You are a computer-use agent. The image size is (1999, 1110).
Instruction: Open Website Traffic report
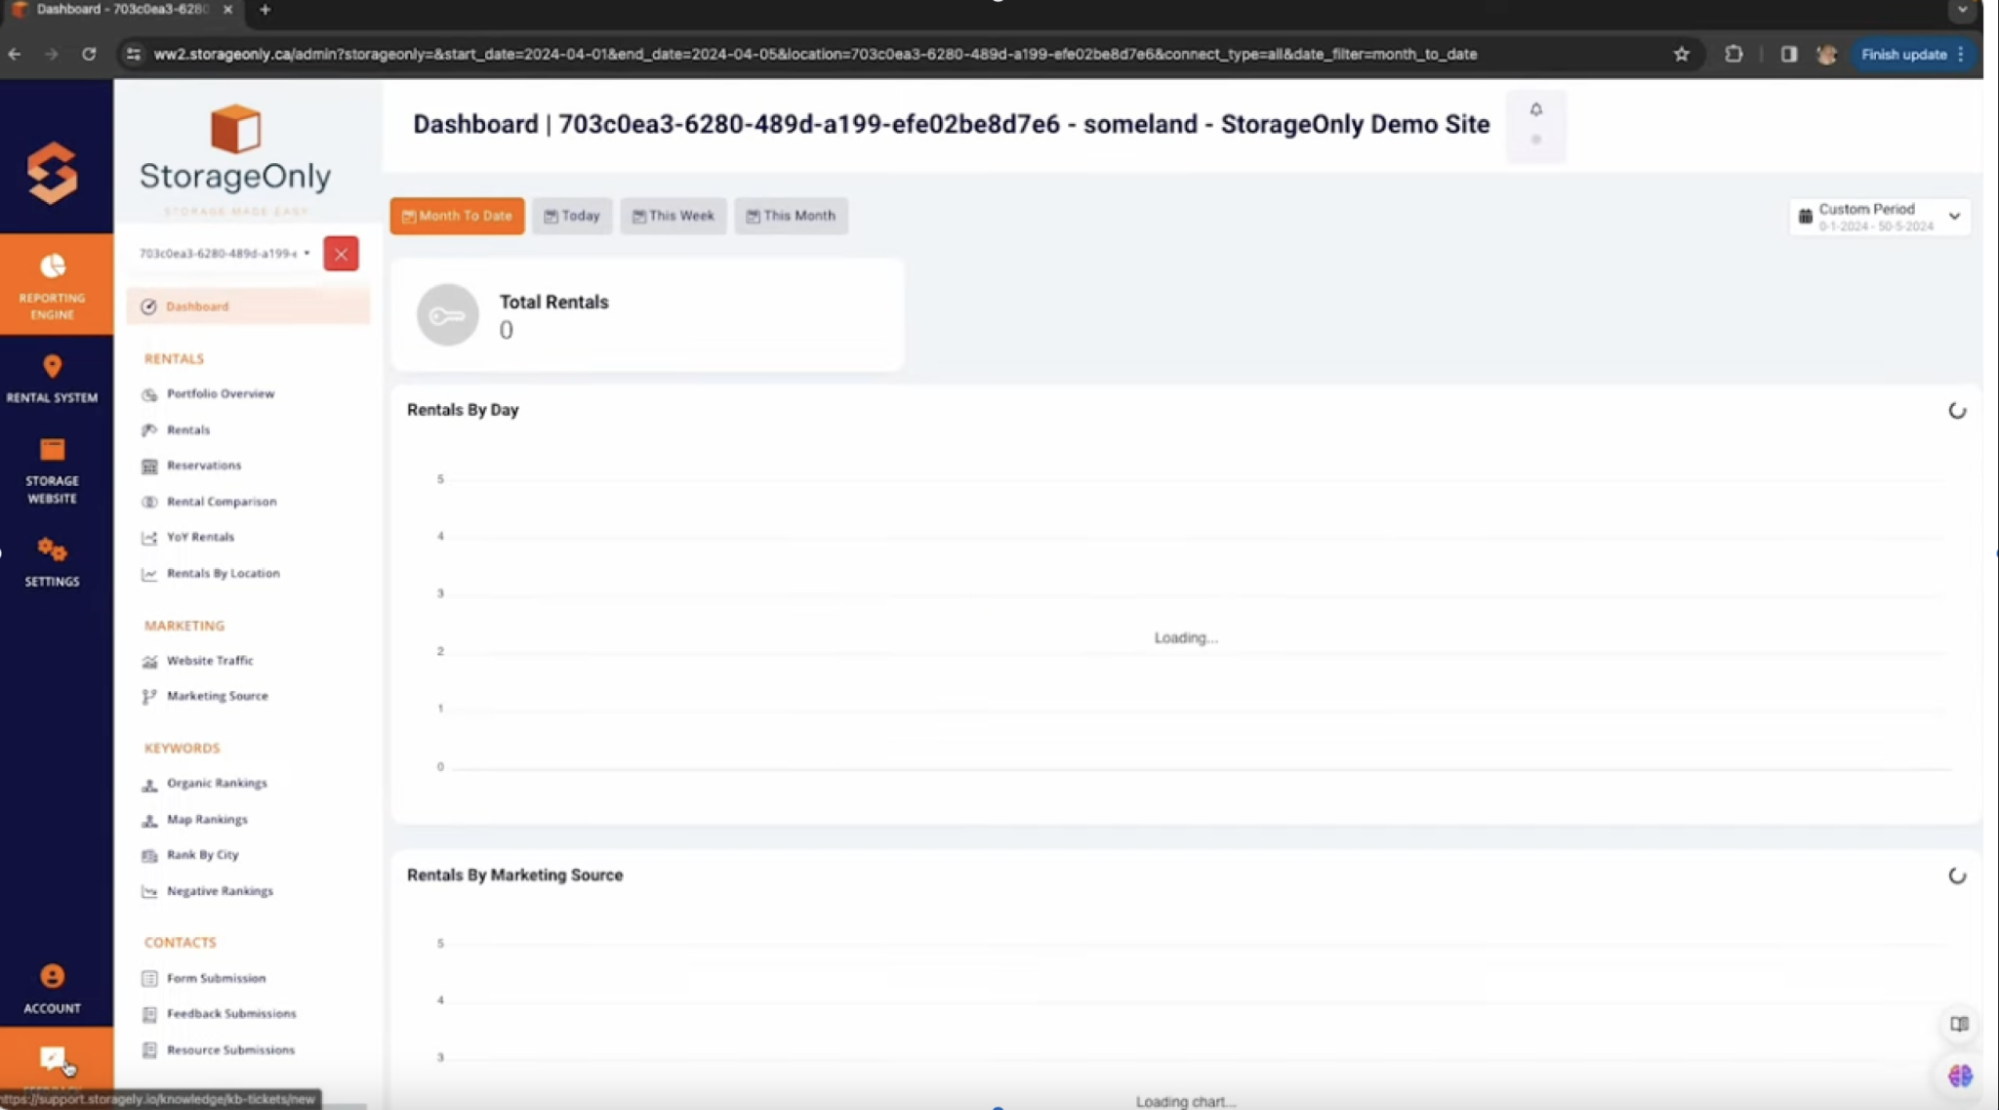click(209, 661)
